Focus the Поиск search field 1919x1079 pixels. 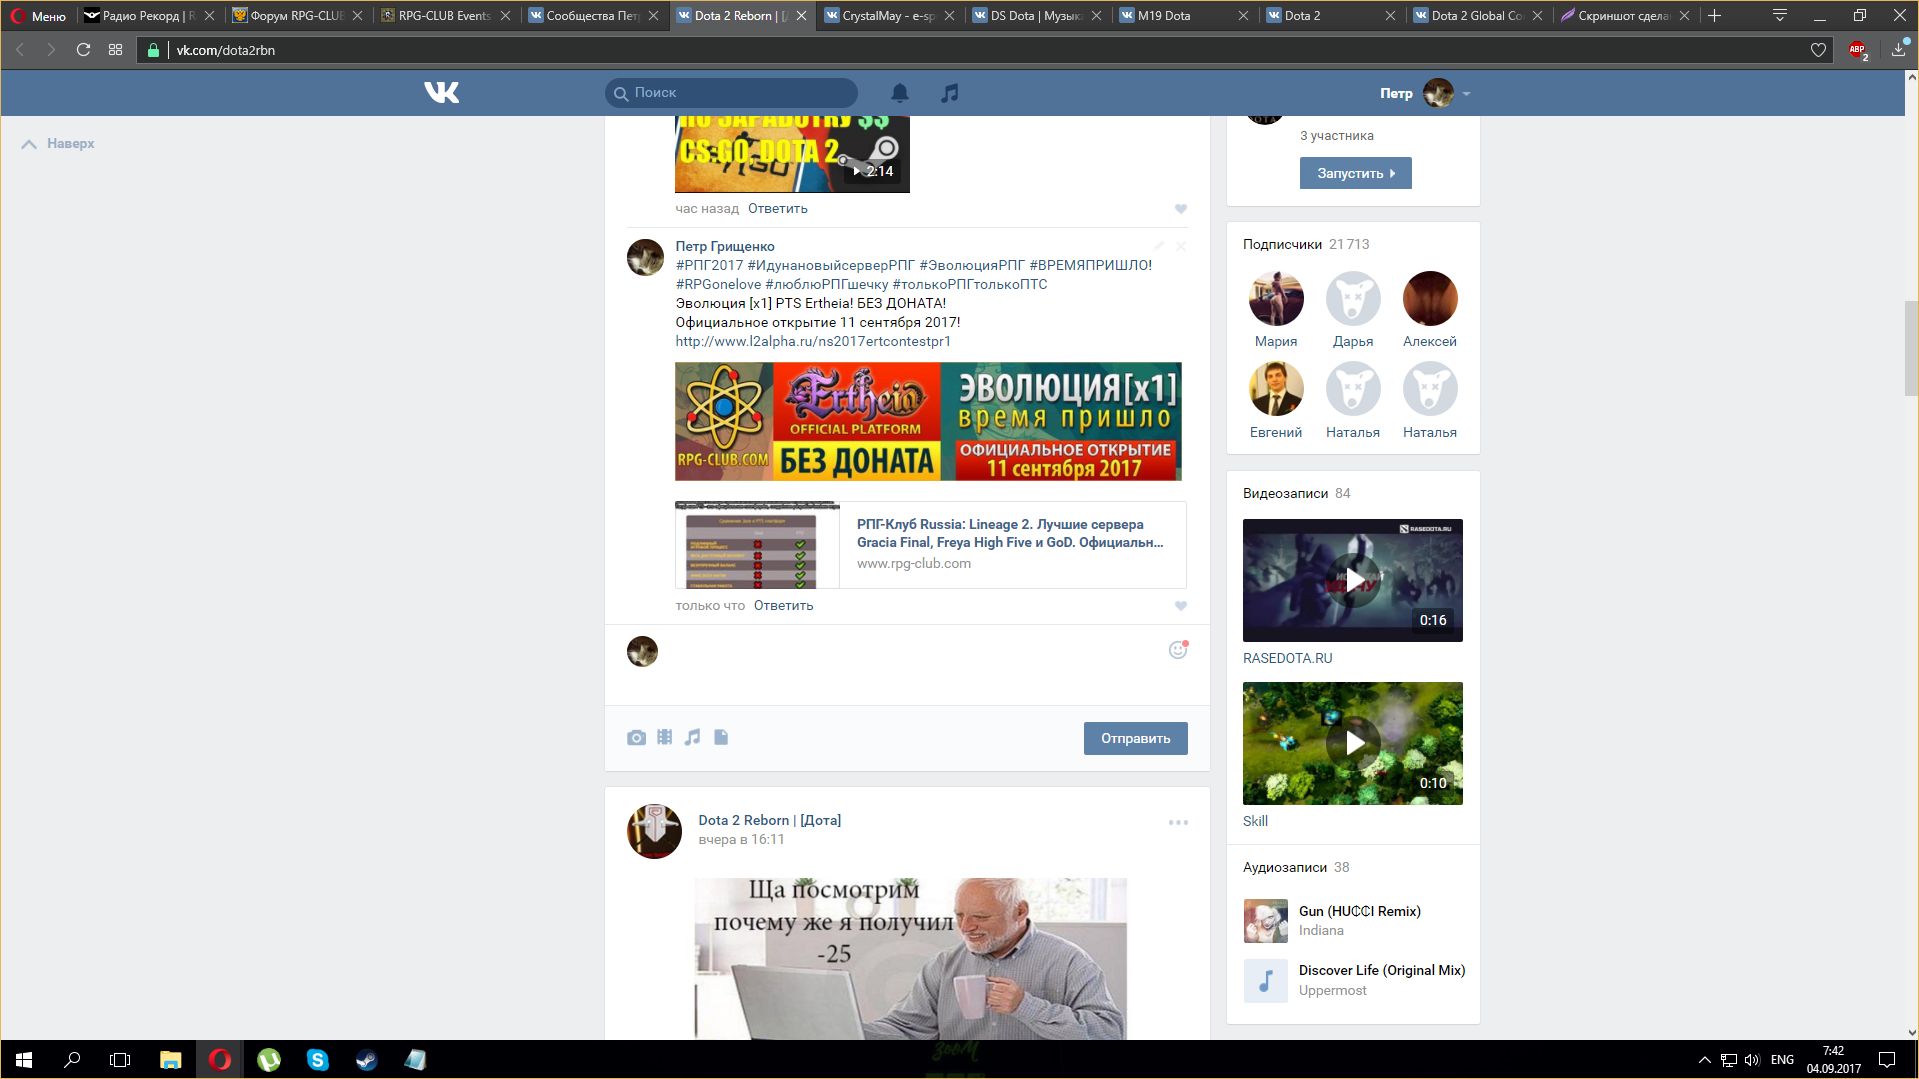pos(731,92)
